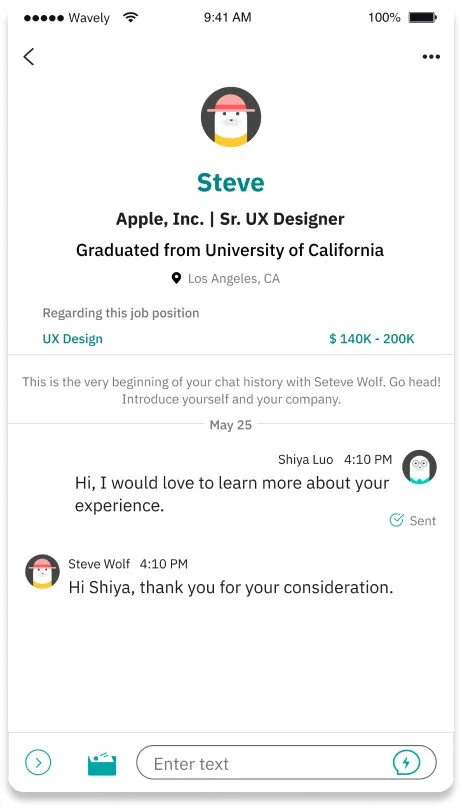Open the teal briefcase attachment icon
The height and width of the screenshot is (808, 462).
tap(102, 764)
